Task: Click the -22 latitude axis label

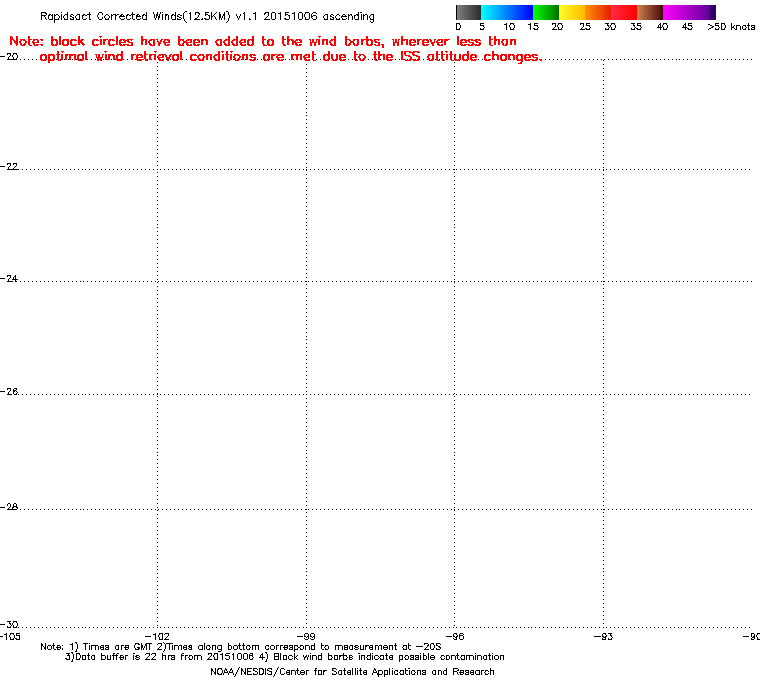Action: (9, 166)
